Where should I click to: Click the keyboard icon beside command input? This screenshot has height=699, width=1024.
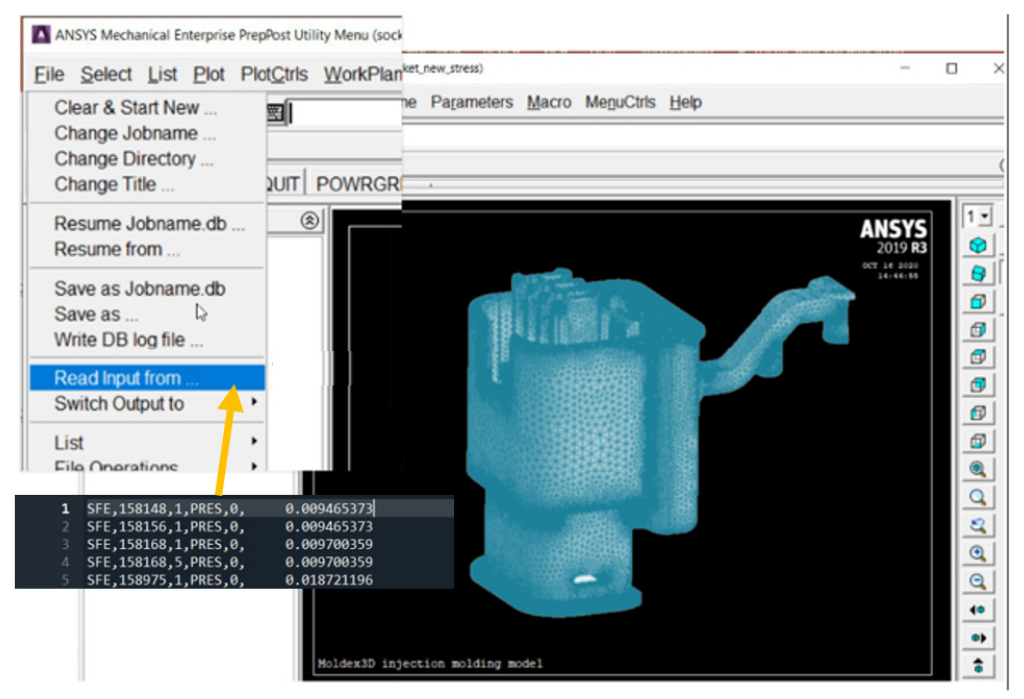pyautogui.click(x=275, y=113)
